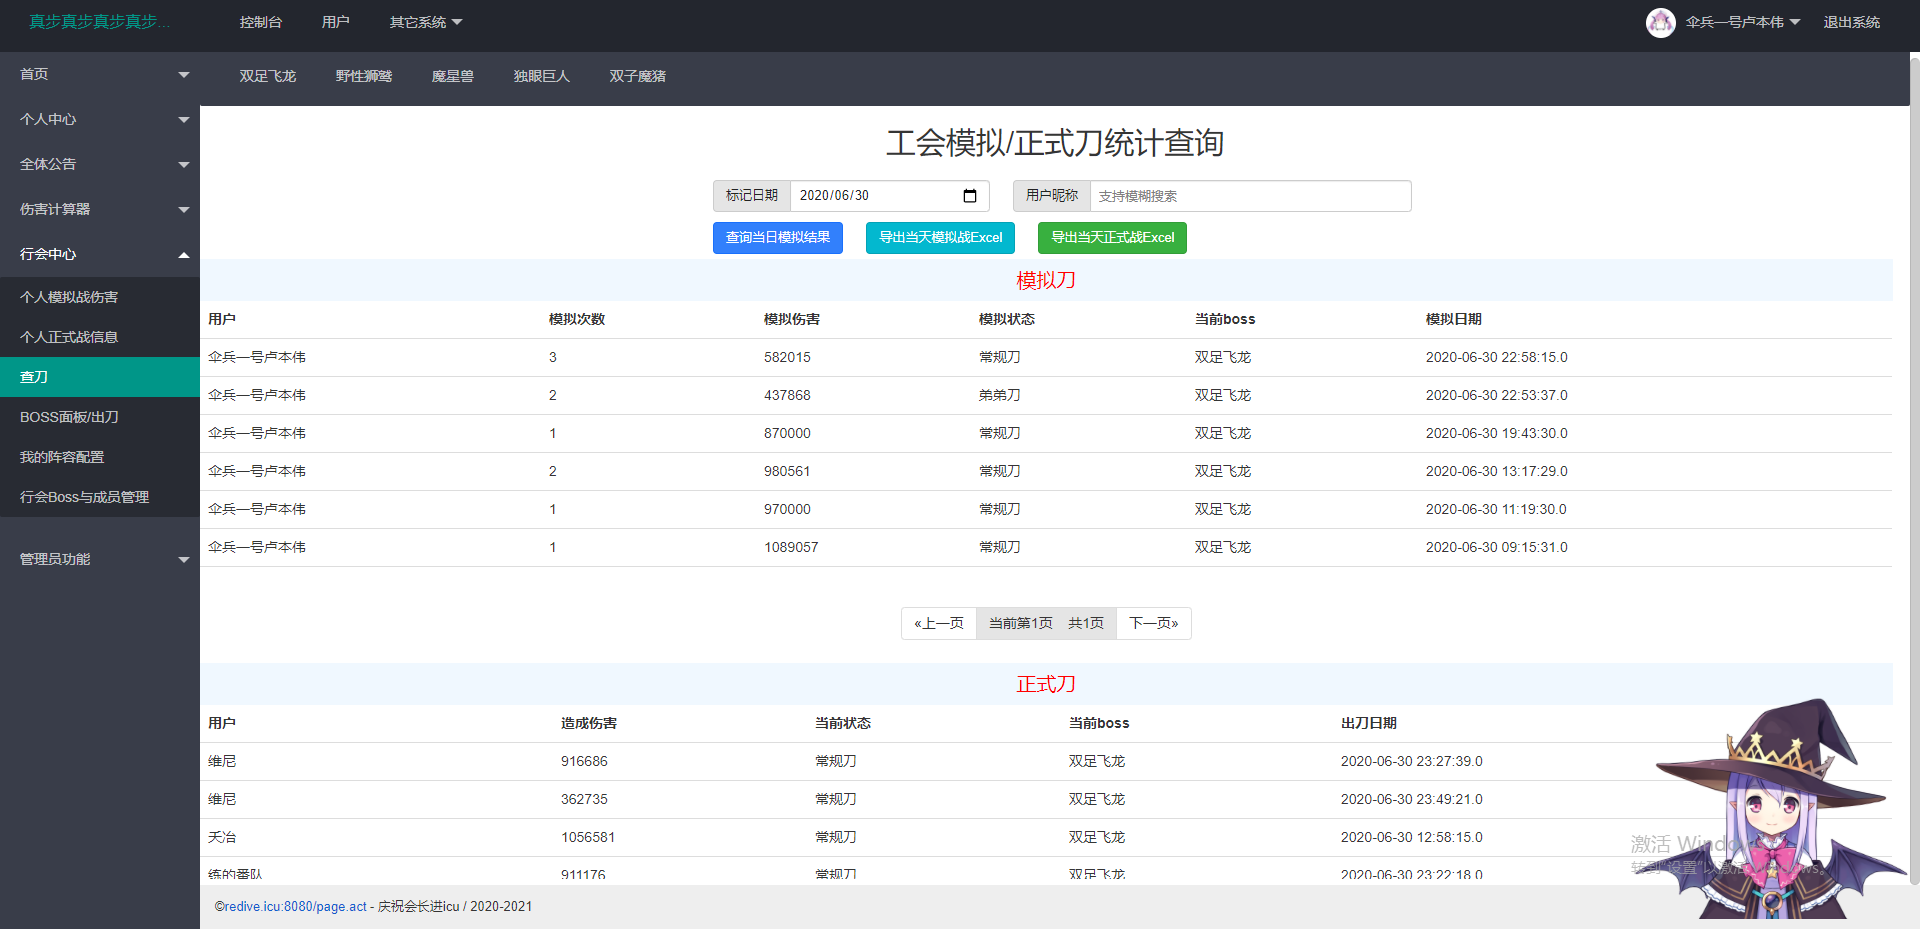Open 控制台 in the top navigation

click(x=261, y=22)
